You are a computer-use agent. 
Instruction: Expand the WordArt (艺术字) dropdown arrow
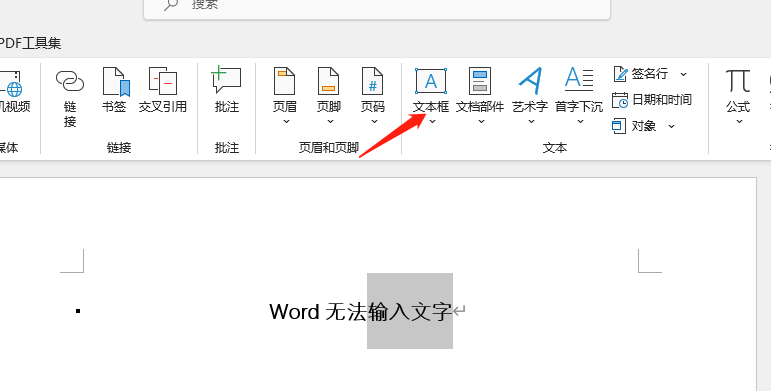pyautogui.click(x=531, y=121)
